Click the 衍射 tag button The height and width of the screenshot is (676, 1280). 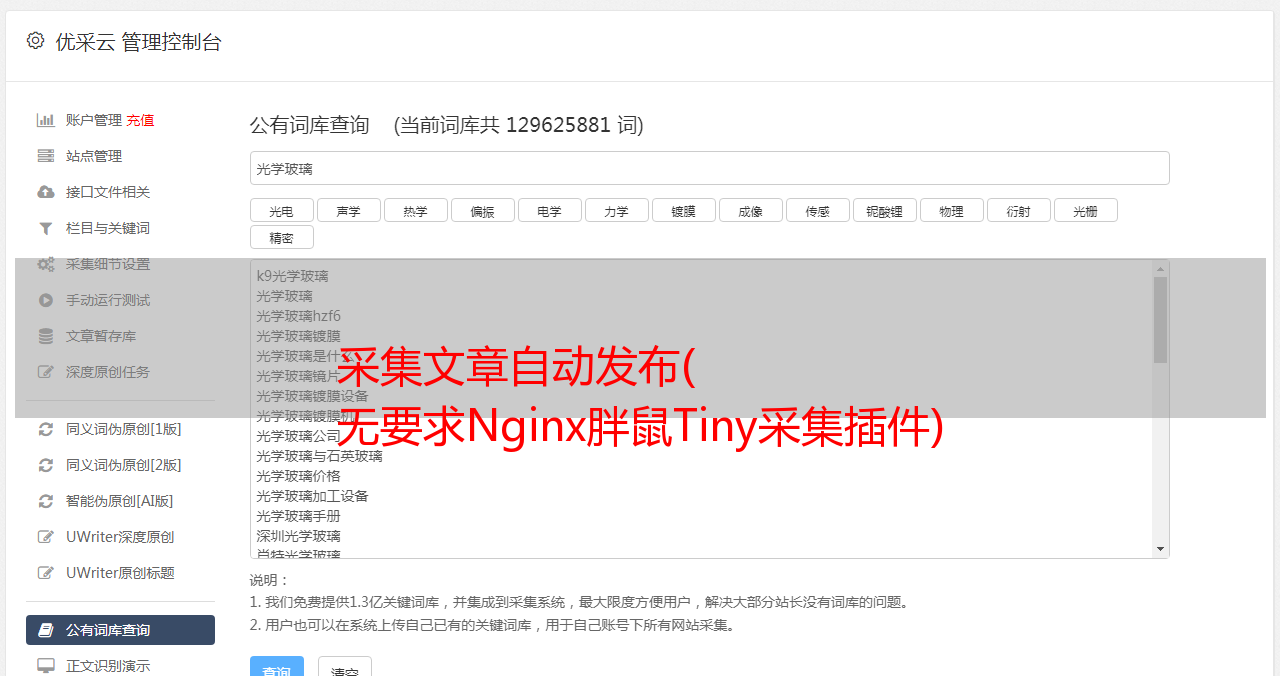1018,210
